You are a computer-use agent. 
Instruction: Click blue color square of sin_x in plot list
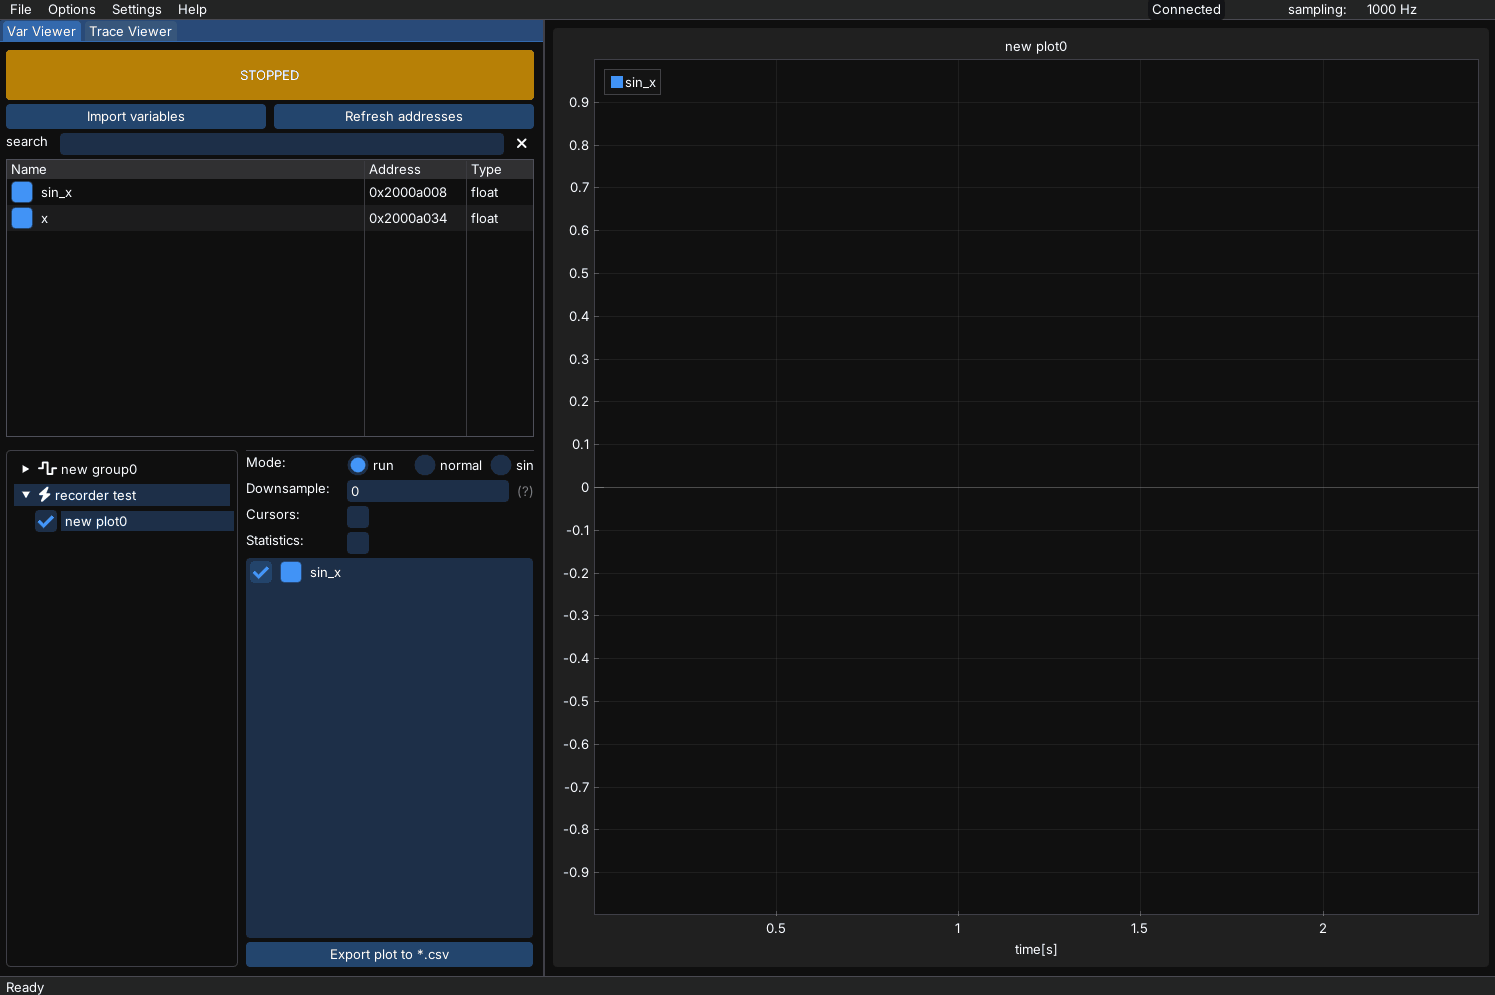coord(291,572)
